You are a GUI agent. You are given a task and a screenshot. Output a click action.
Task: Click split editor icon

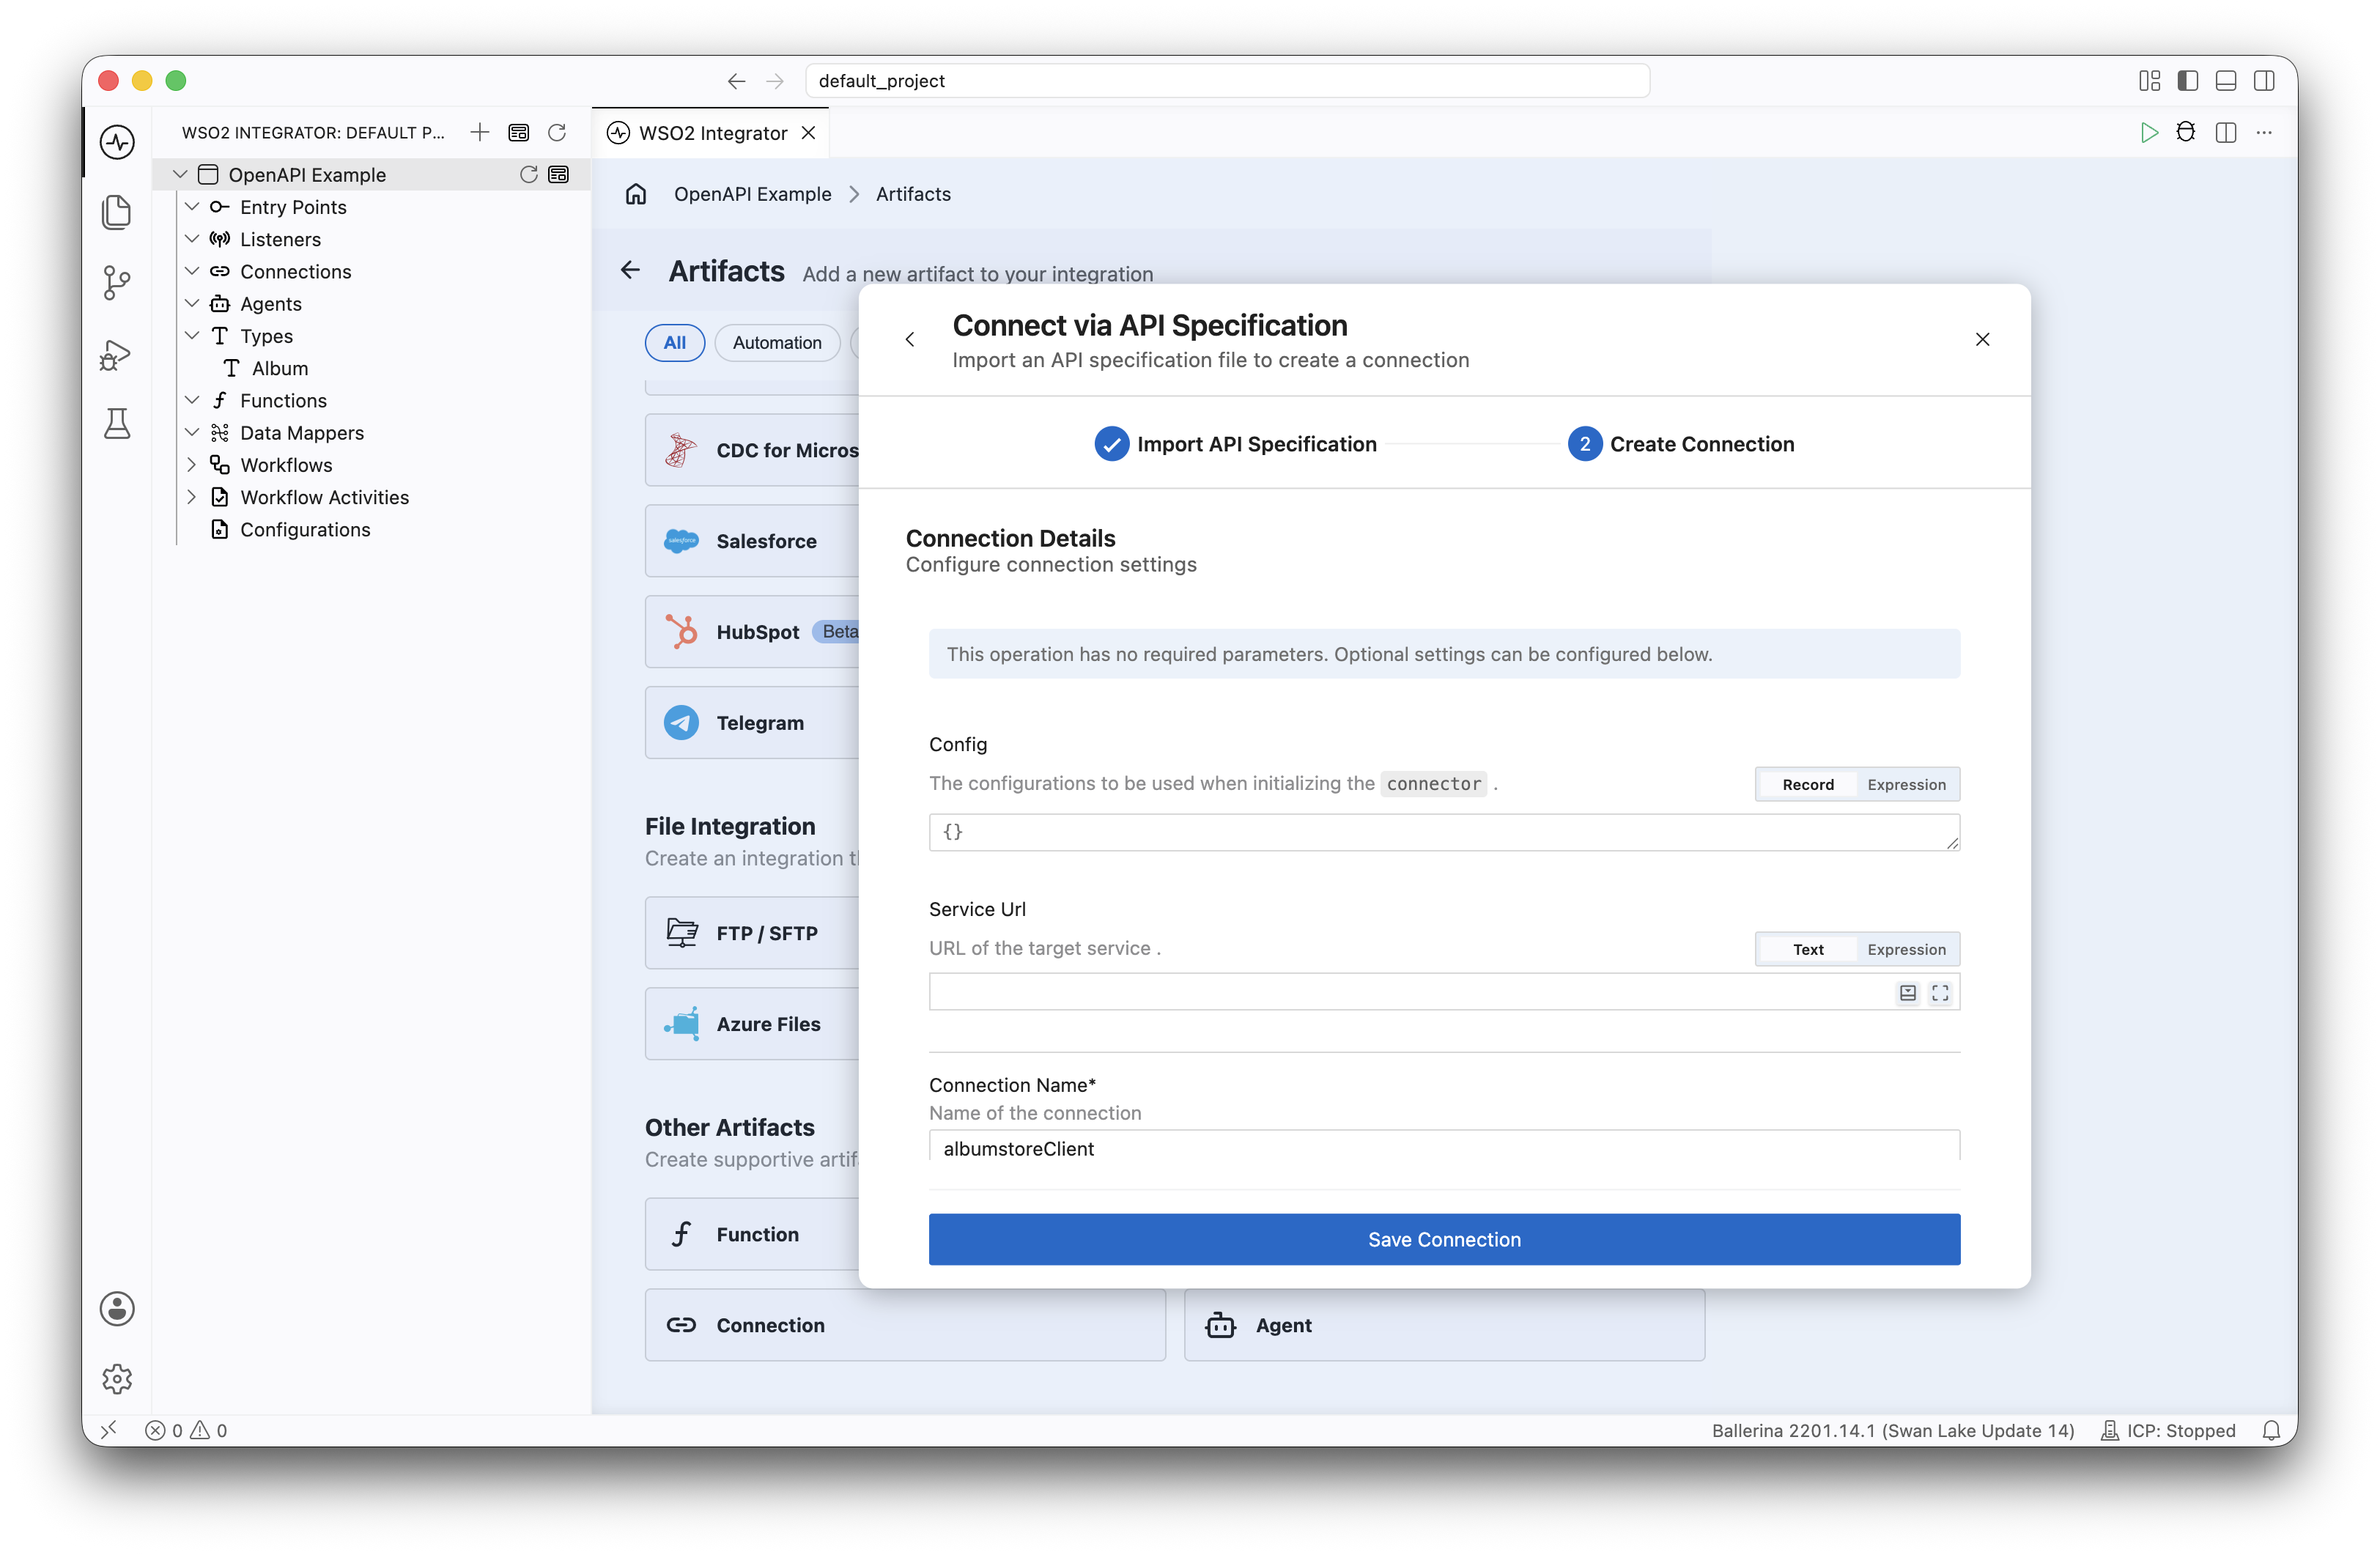(x=2226, y=133)
